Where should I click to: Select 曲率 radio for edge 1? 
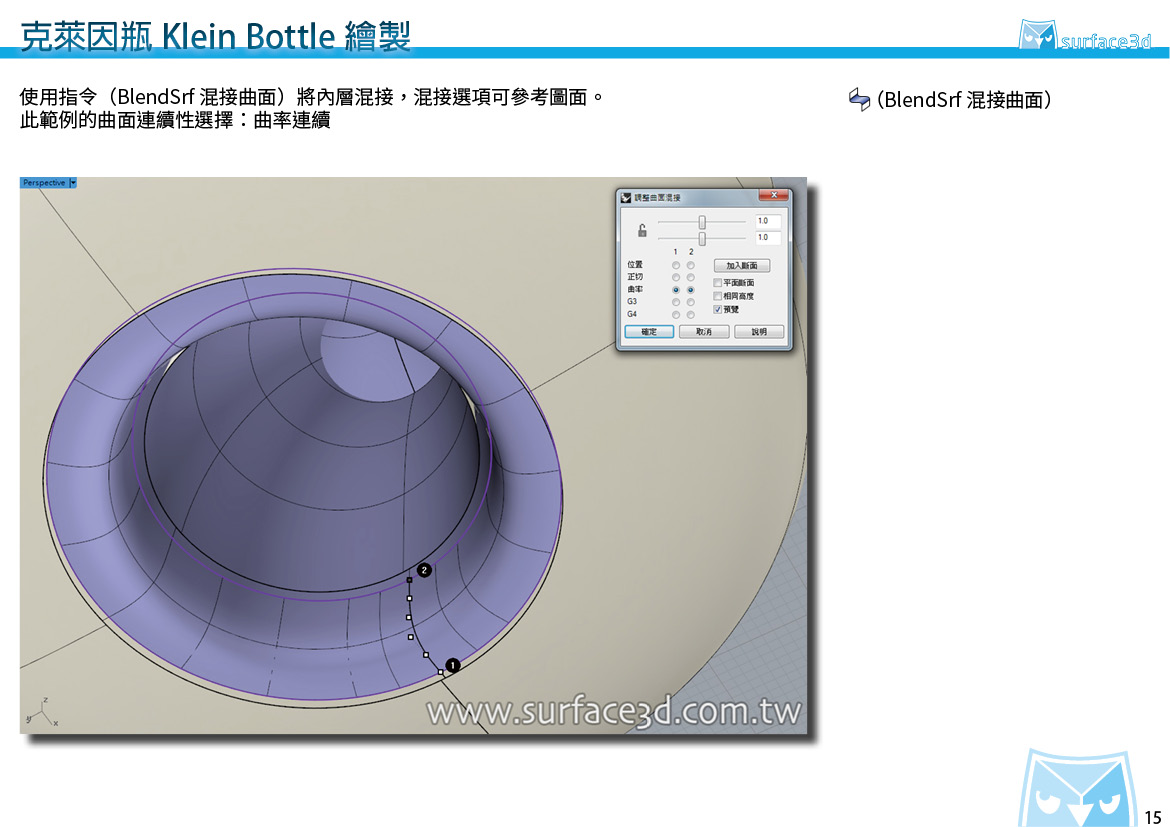[675, 290]
